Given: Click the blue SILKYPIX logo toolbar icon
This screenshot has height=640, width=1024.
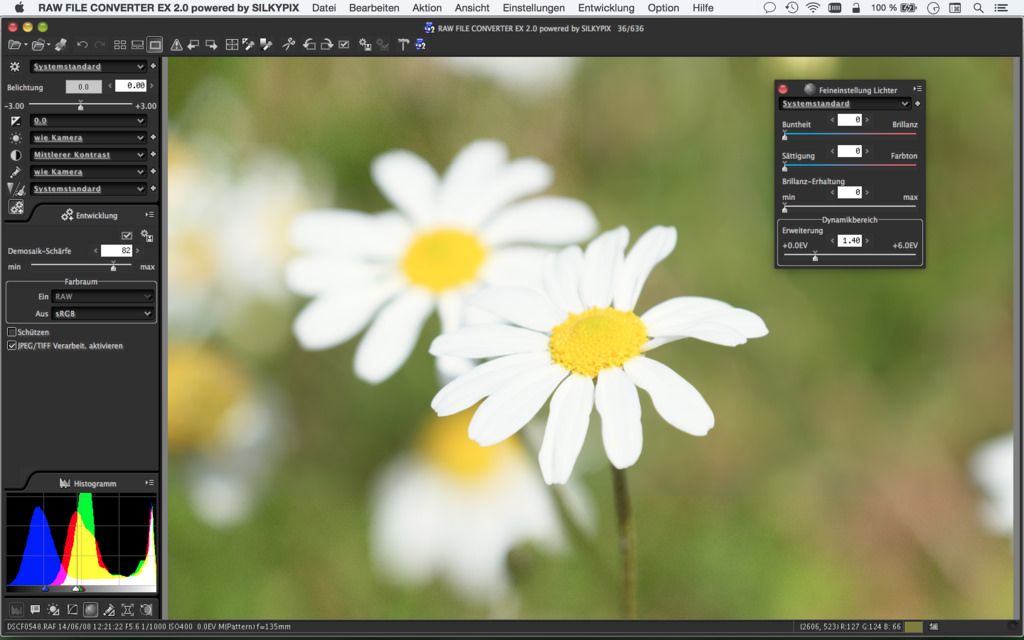Looking at the screenshot, I should (420, 45).
